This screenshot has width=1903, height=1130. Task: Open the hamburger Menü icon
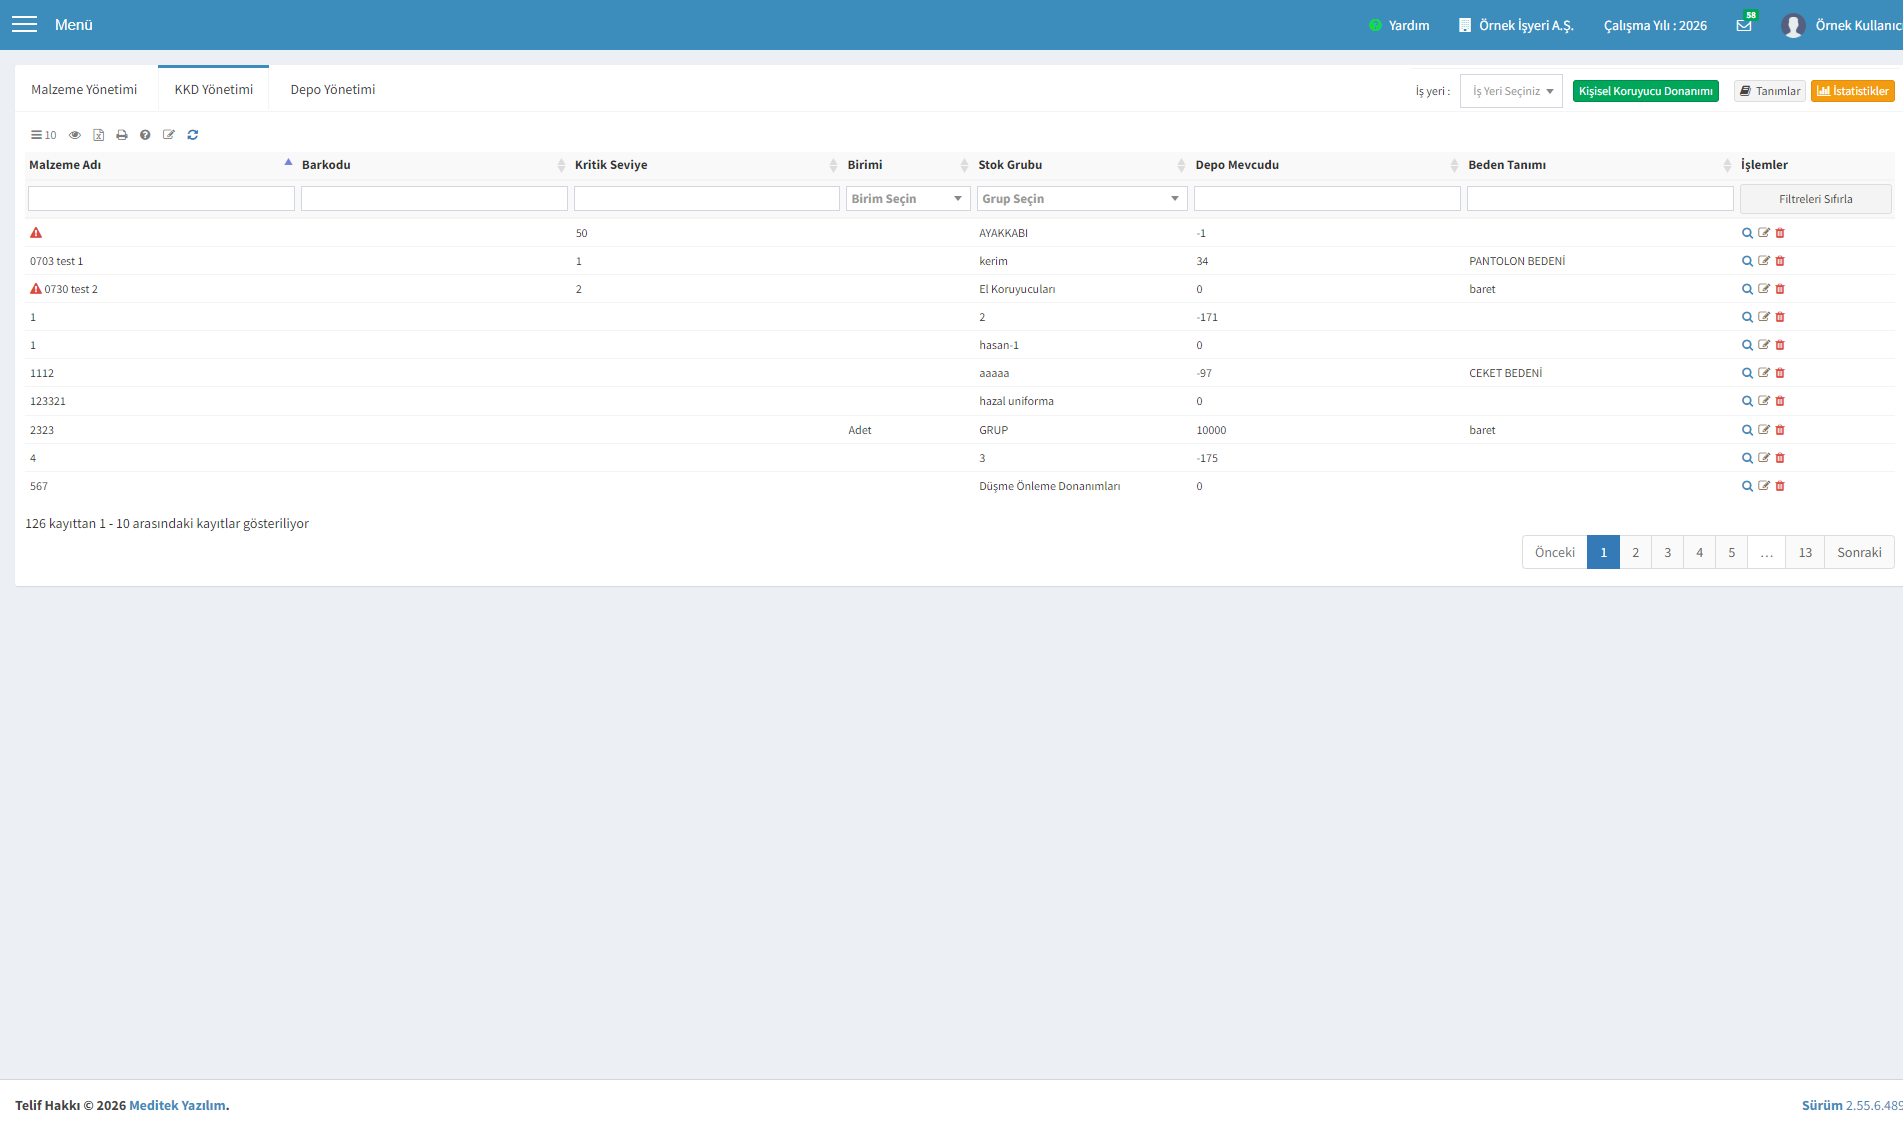24,24
